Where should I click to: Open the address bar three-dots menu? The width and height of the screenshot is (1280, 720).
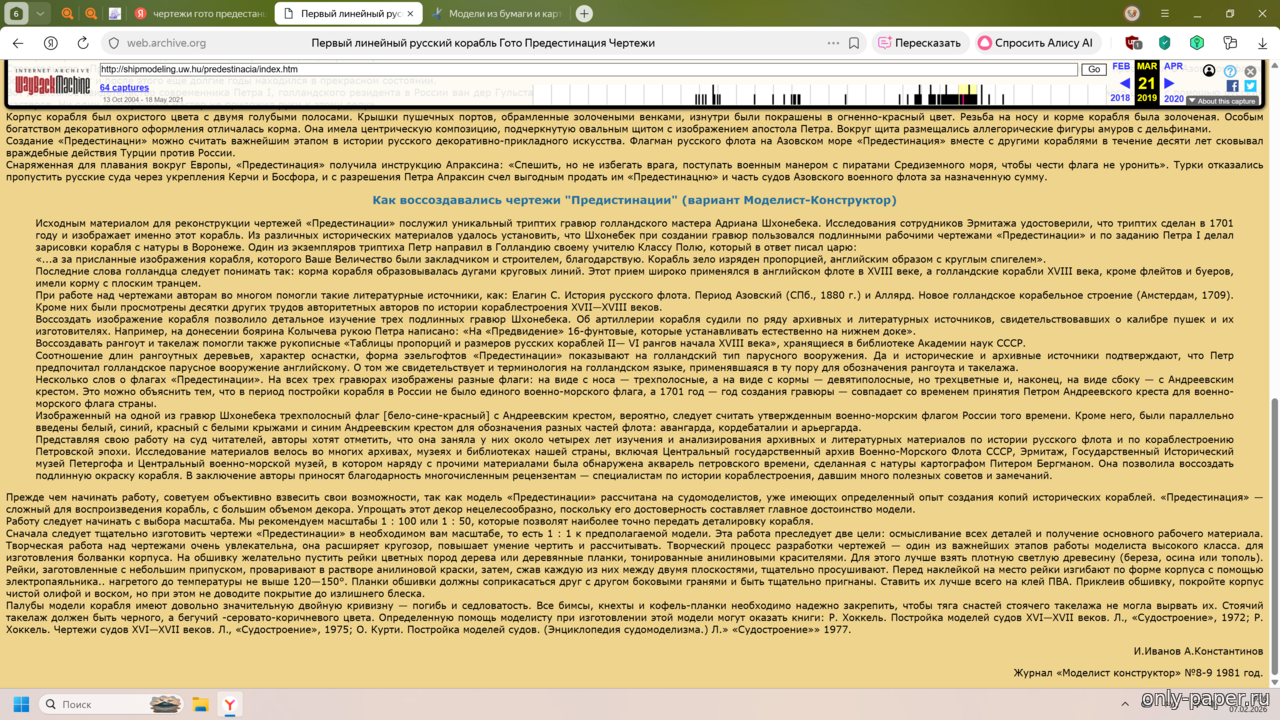(x=833, y=43)
